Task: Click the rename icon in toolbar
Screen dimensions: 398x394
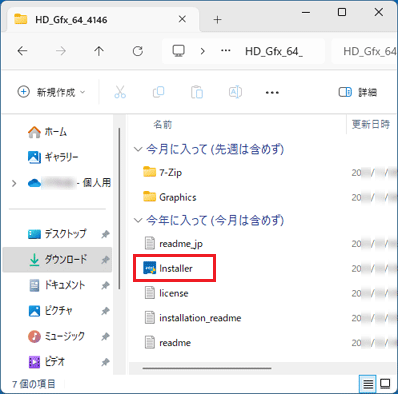Action: [x=235, y=92]
